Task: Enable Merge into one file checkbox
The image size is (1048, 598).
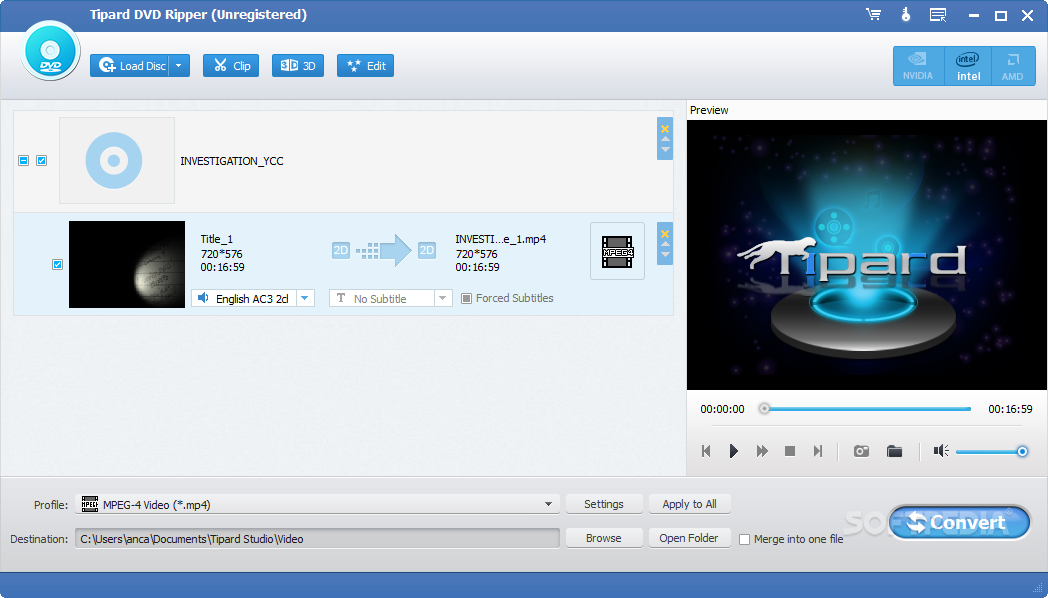Action: (x=745, y=539)
